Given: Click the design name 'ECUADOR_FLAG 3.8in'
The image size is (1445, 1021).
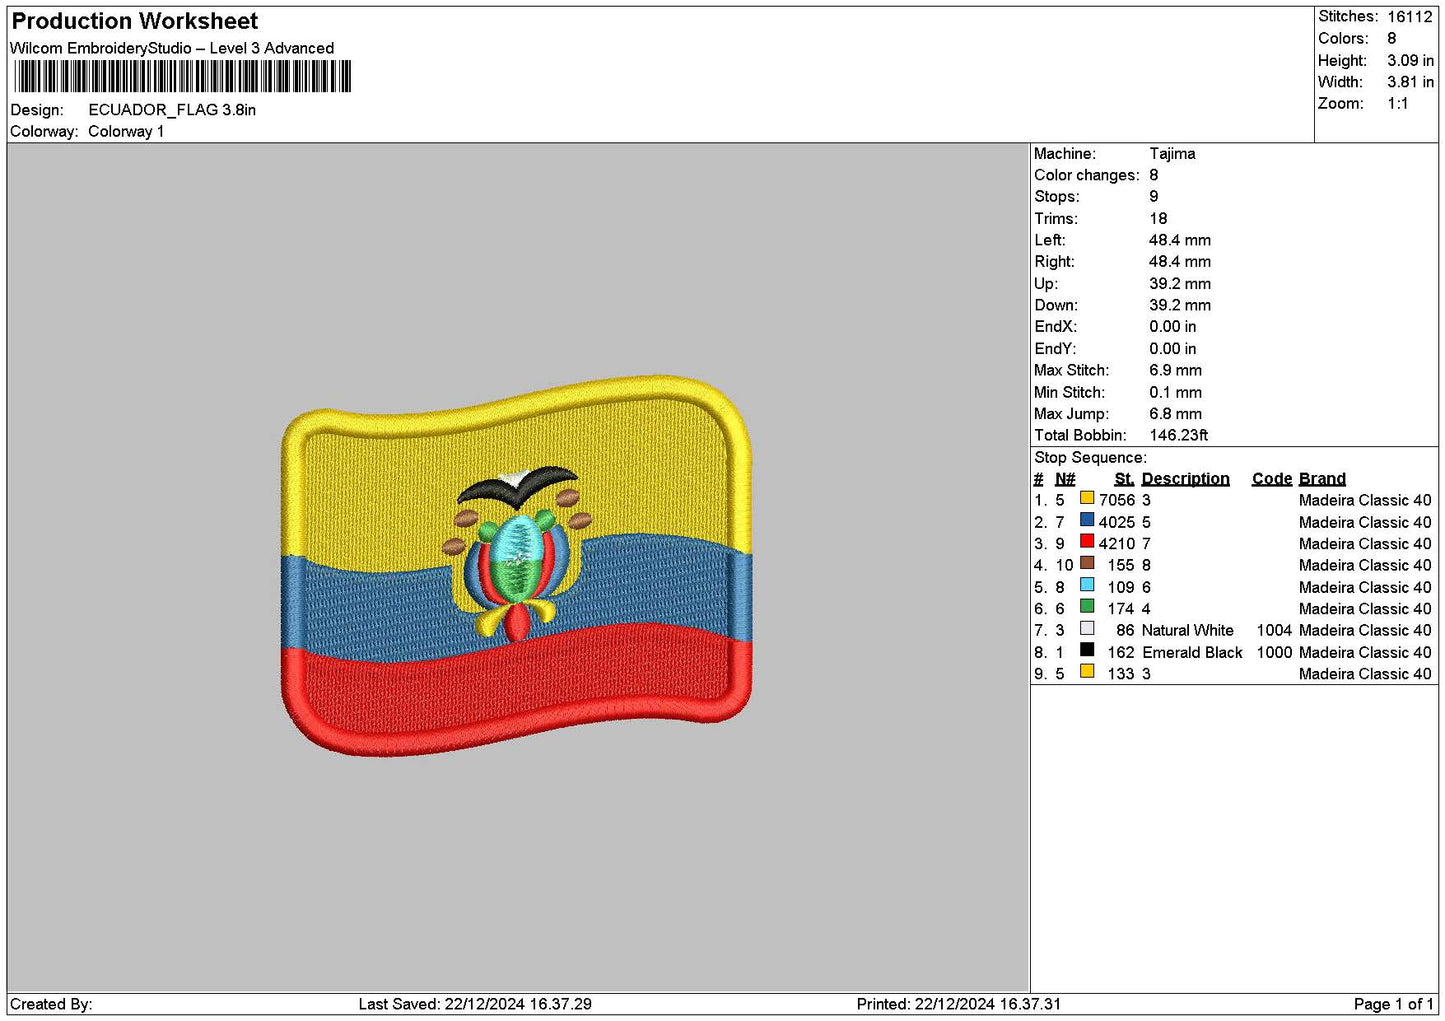Looking at the screenshot, I should pos(172,110).
